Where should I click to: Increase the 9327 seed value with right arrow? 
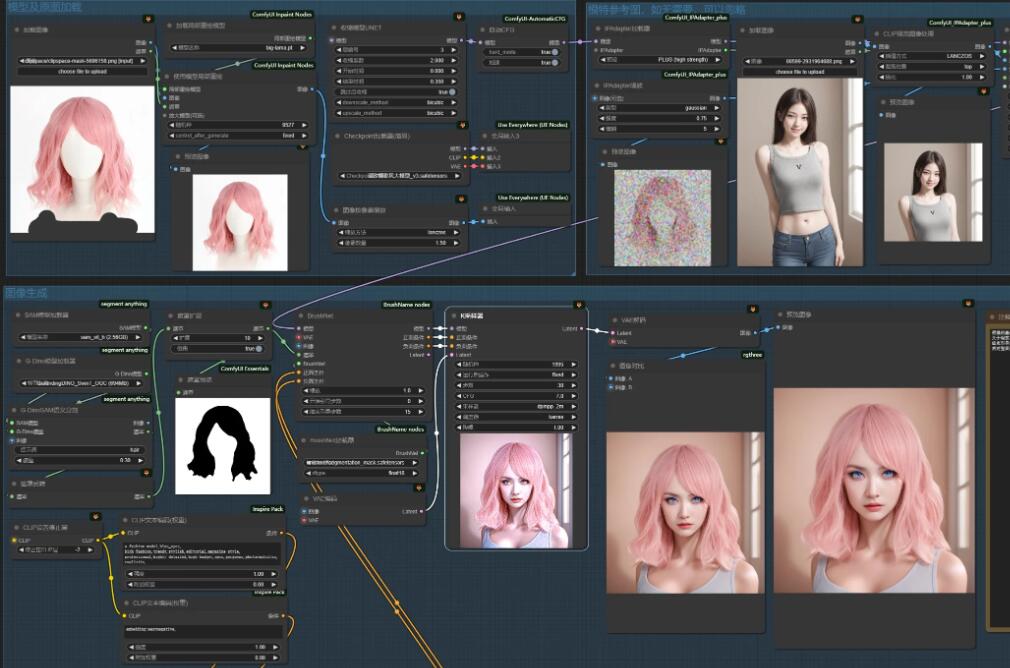304,125
